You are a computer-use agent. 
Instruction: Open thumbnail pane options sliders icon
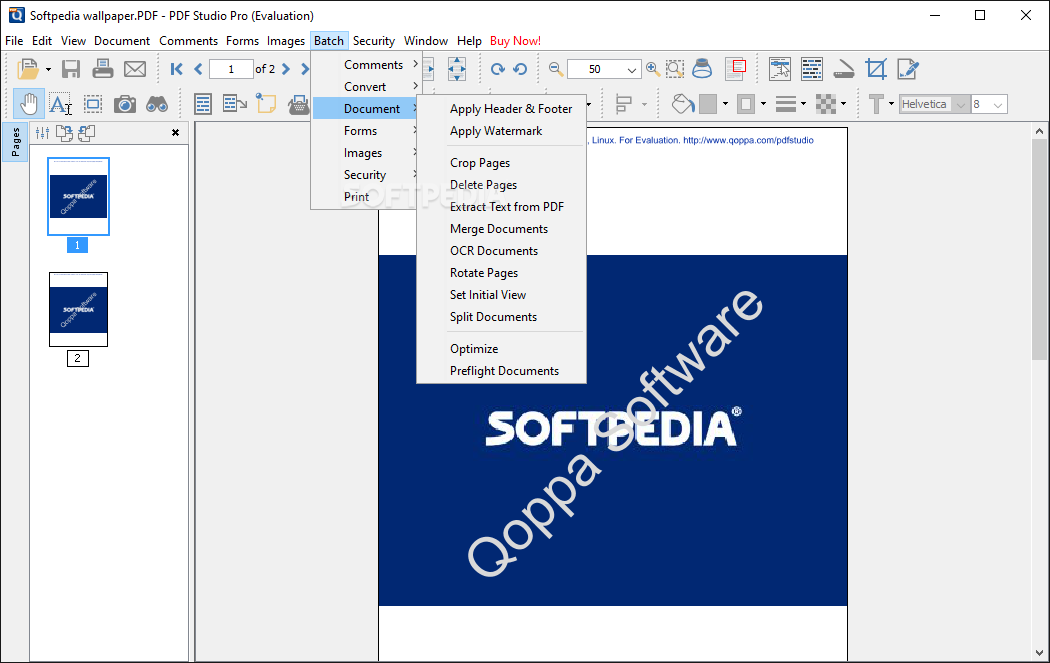pos(42,133)
